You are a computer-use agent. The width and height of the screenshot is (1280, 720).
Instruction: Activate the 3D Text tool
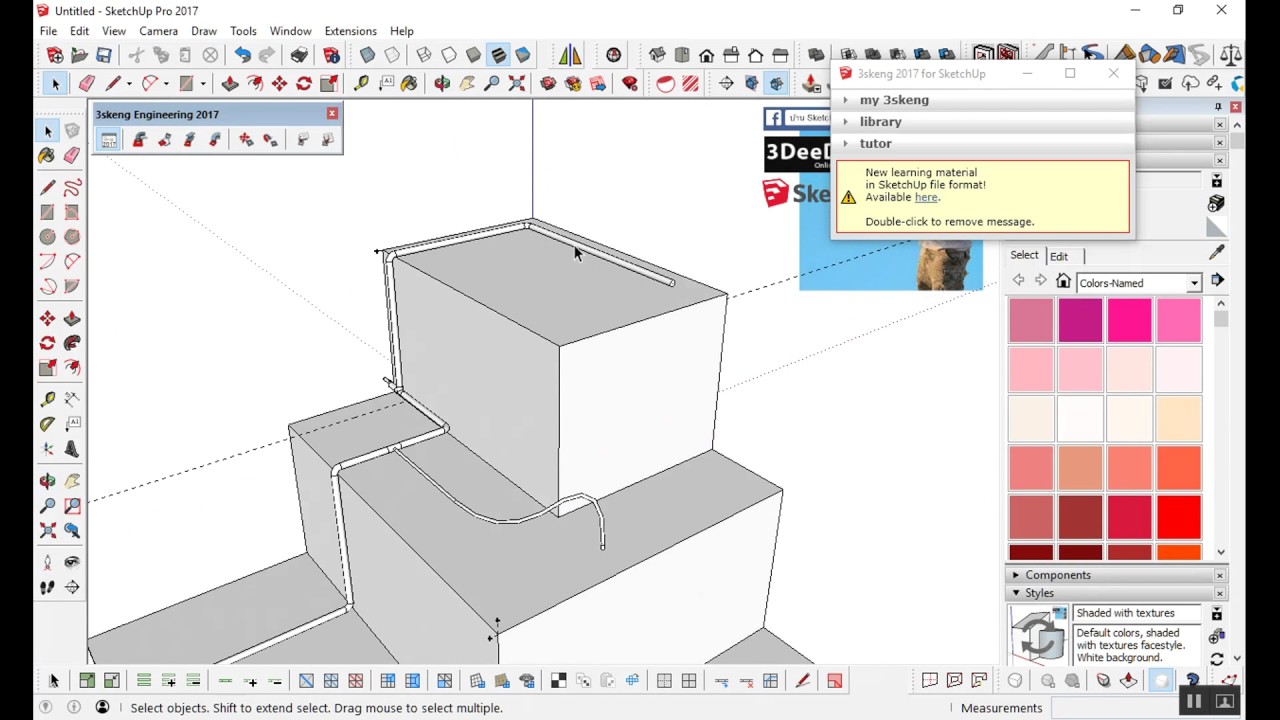click(72, 449)
